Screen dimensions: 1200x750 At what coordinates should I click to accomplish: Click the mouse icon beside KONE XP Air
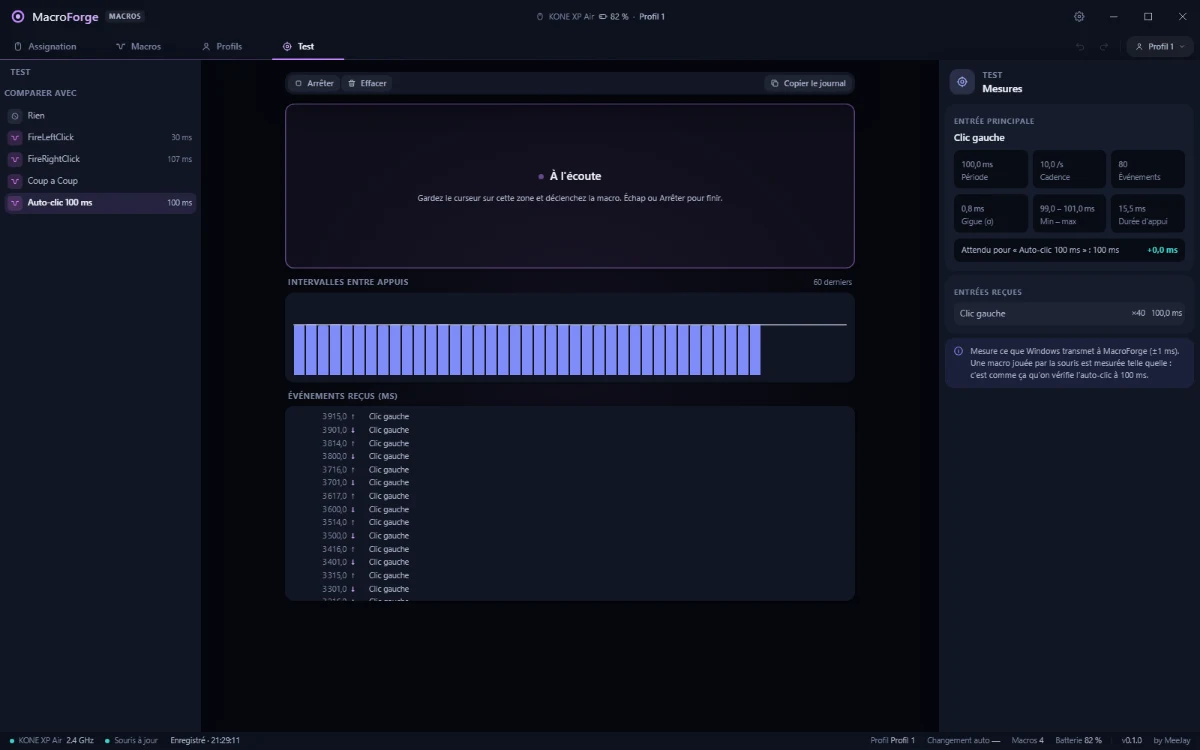click(x=540, y=17)
